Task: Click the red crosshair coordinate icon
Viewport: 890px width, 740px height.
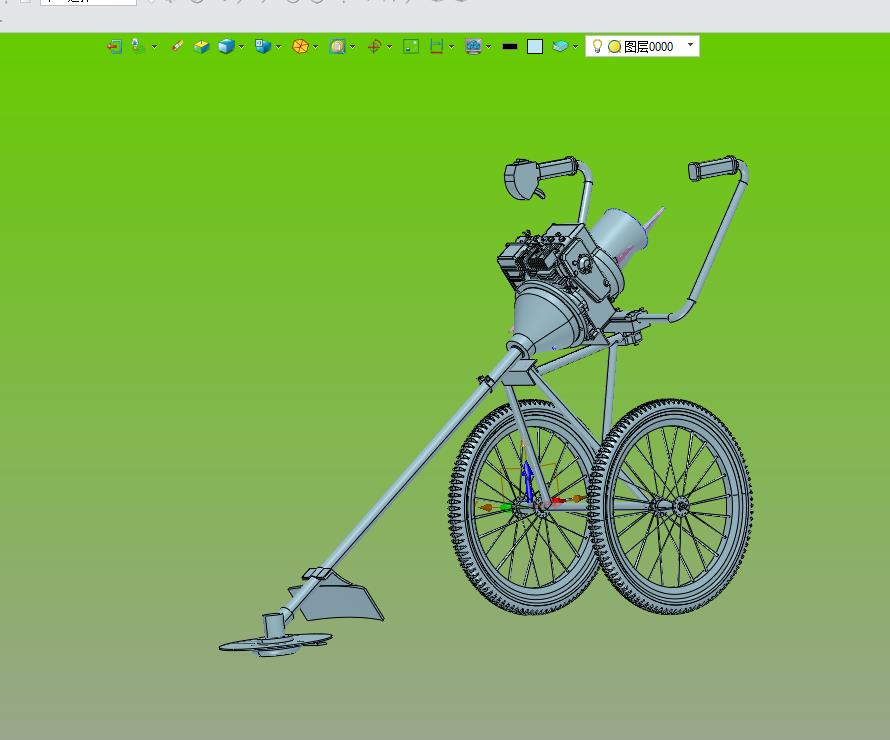Action: [374, 47]
